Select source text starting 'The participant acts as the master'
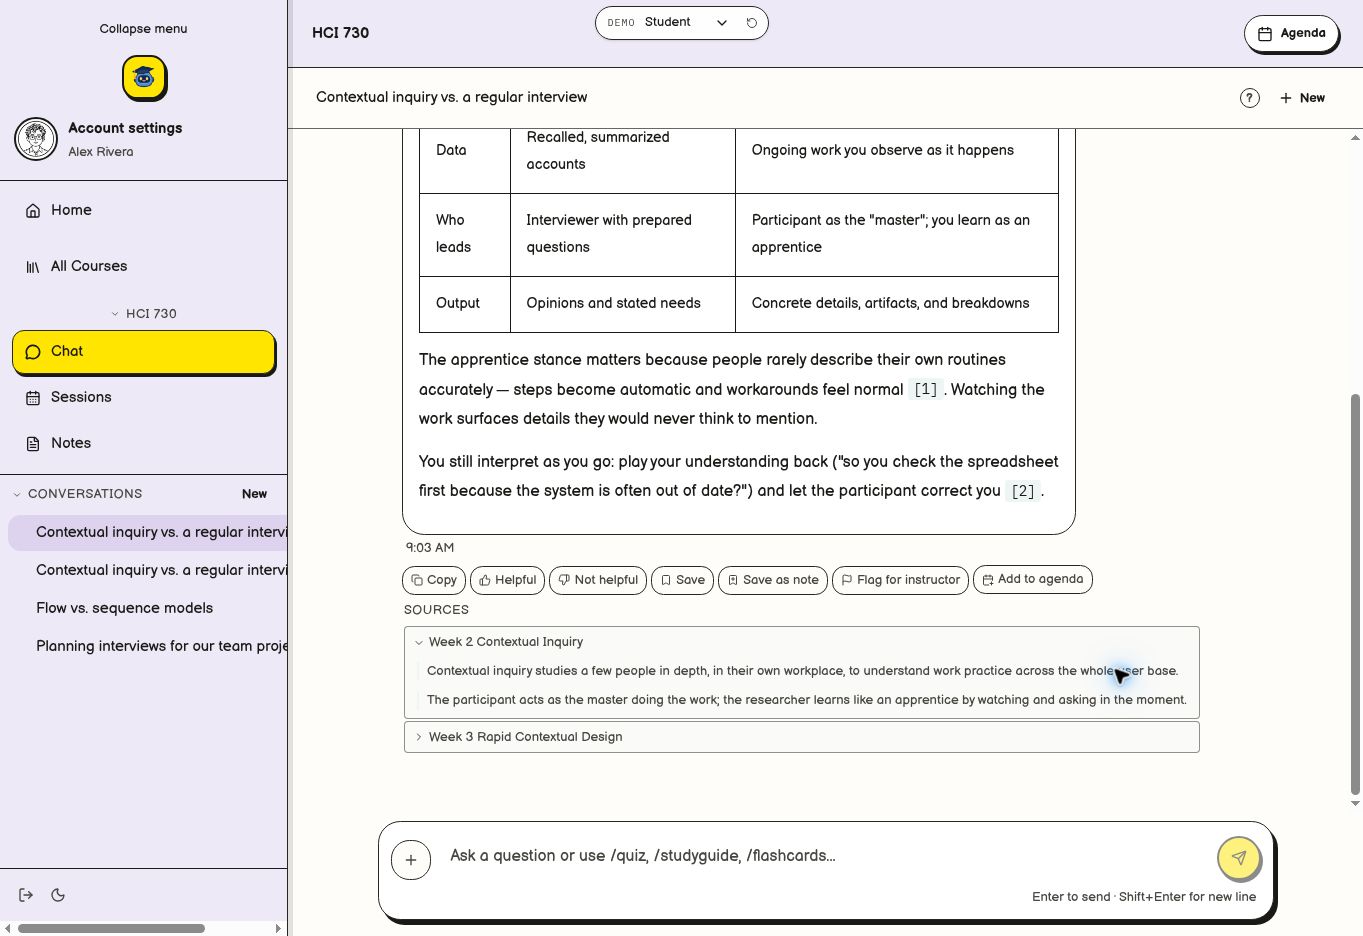The height and width of the screenshot is (936, 1363). [x=807, y=700]
